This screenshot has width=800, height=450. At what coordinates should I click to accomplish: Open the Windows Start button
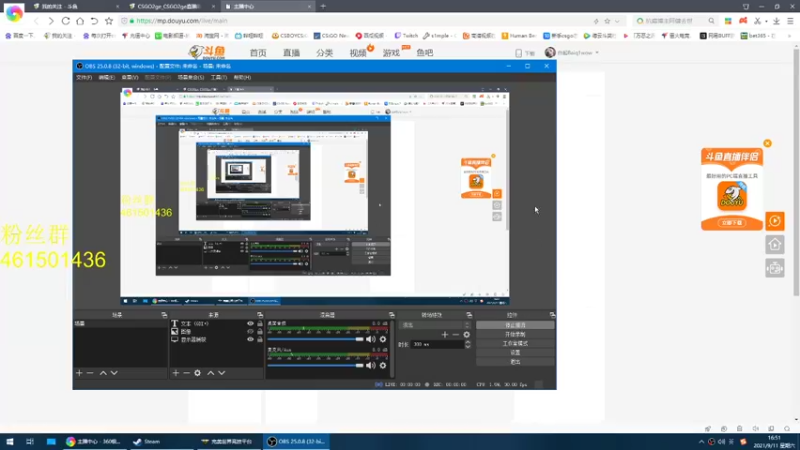pos(10,441)
